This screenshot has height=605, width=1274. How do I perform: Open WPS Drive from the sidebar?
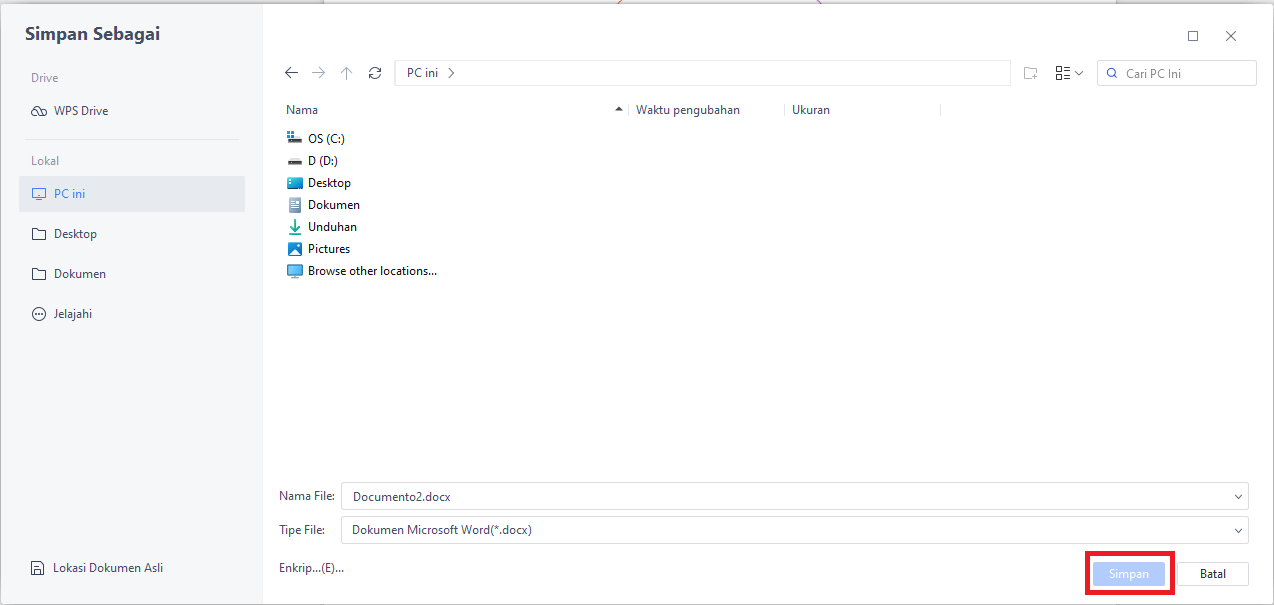click(79, 110)
